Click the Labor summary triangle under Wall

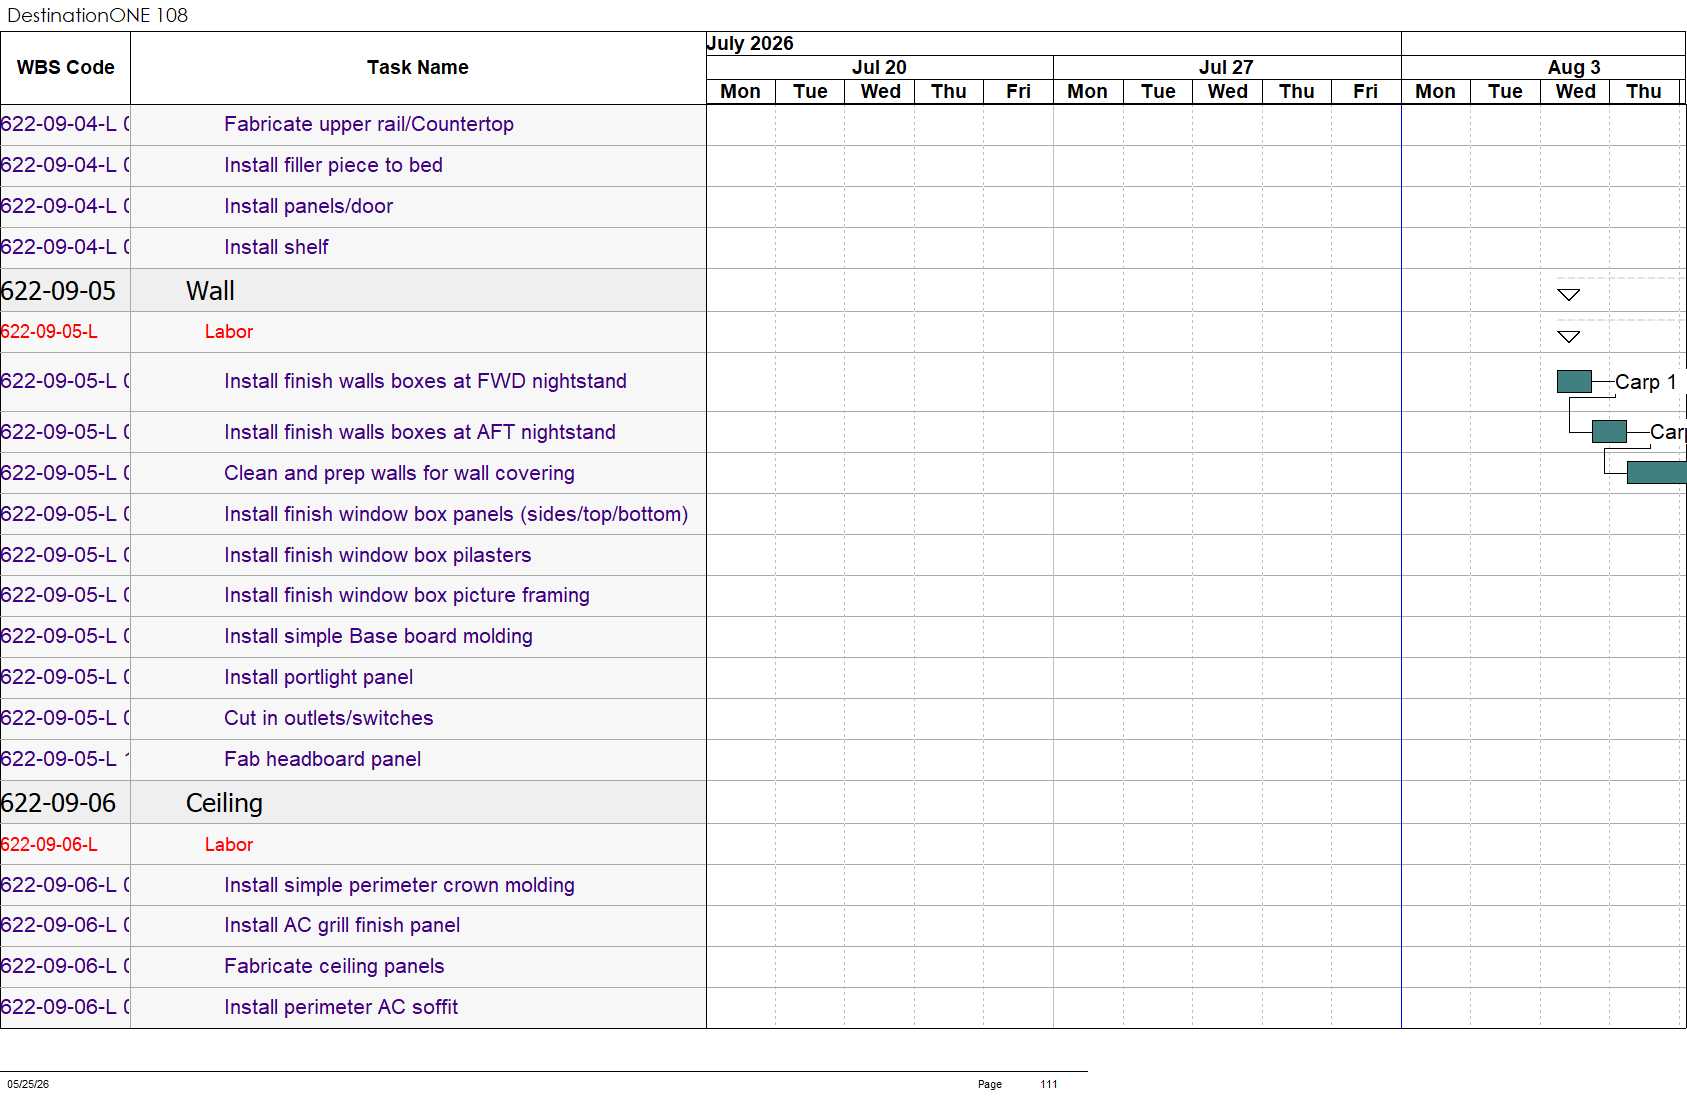point(1568,337)
